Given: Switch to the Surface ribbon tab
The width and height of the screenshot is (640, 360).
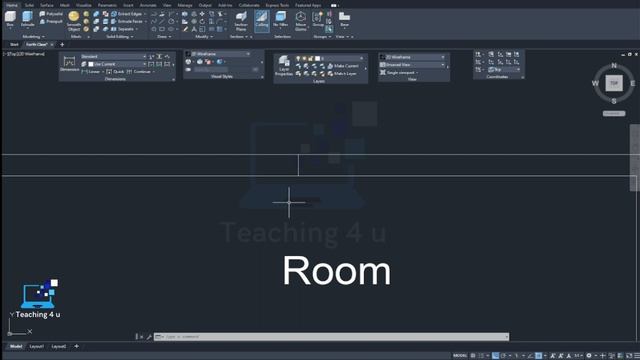Looking at the screenshot, I should coord(47,5).
